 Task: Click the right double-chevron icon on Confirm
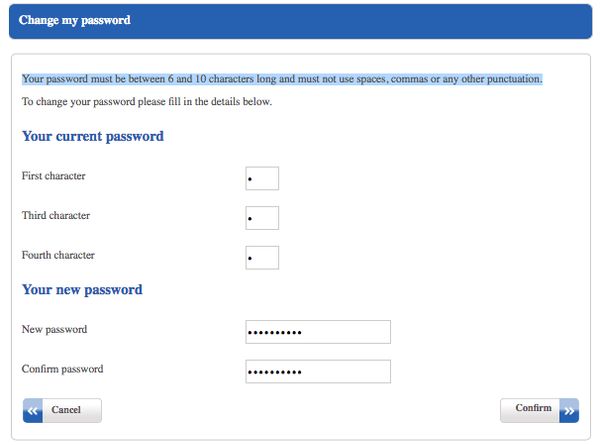[569, 410]
